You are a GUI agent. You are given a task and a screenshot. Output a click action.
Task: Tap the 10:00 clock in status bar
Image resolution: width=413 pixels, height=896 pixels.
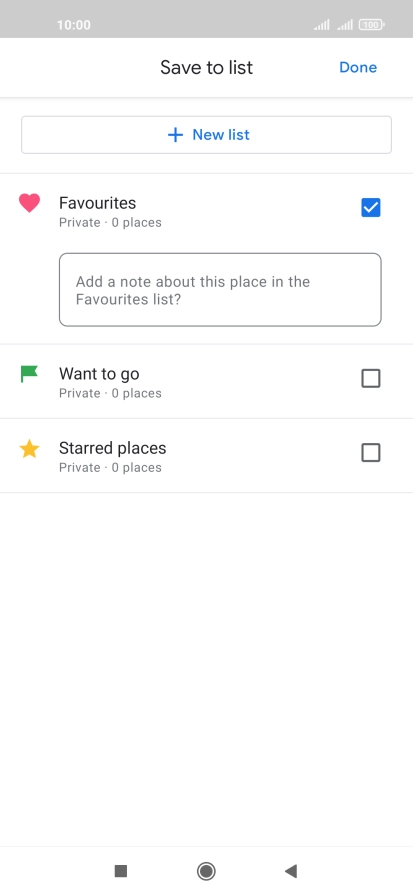(x=74, y=25)
